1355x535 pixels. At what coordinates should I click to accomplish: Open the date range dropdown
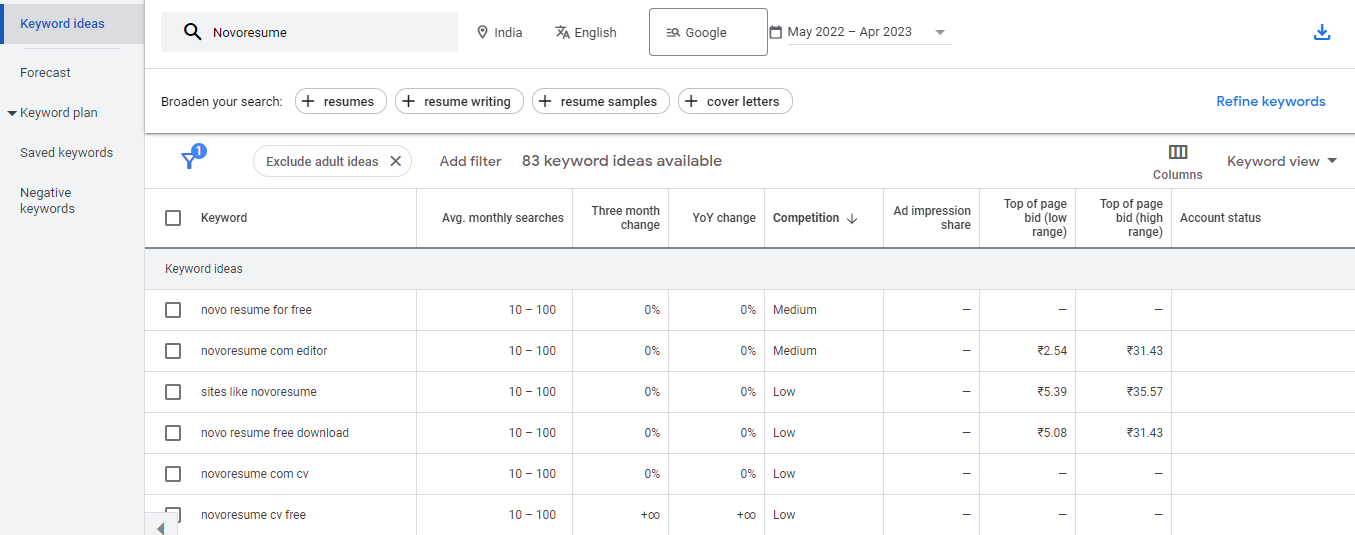[939, 32]
